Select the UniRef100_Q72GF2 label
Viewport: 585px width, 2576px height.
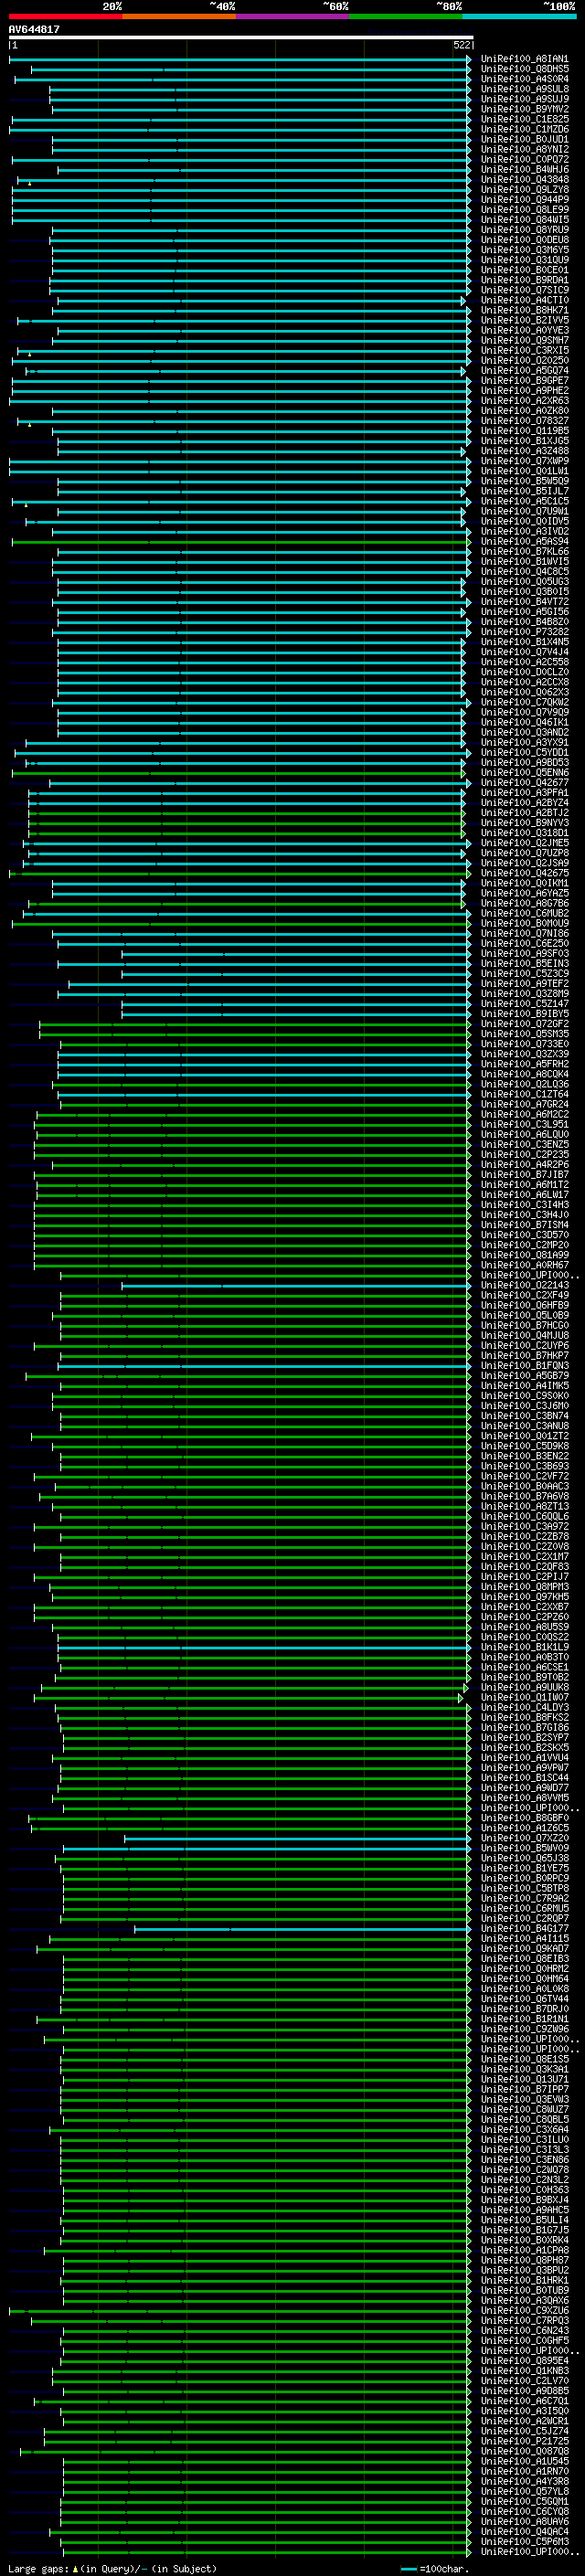(x=524, y=1024)
